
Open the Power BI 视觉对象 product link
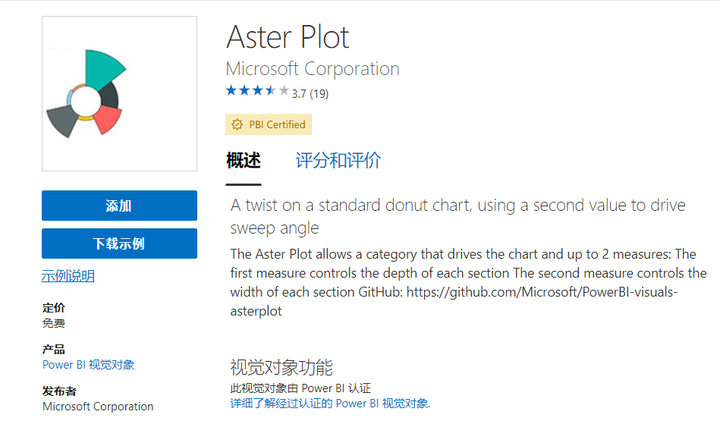coord(88,365)
